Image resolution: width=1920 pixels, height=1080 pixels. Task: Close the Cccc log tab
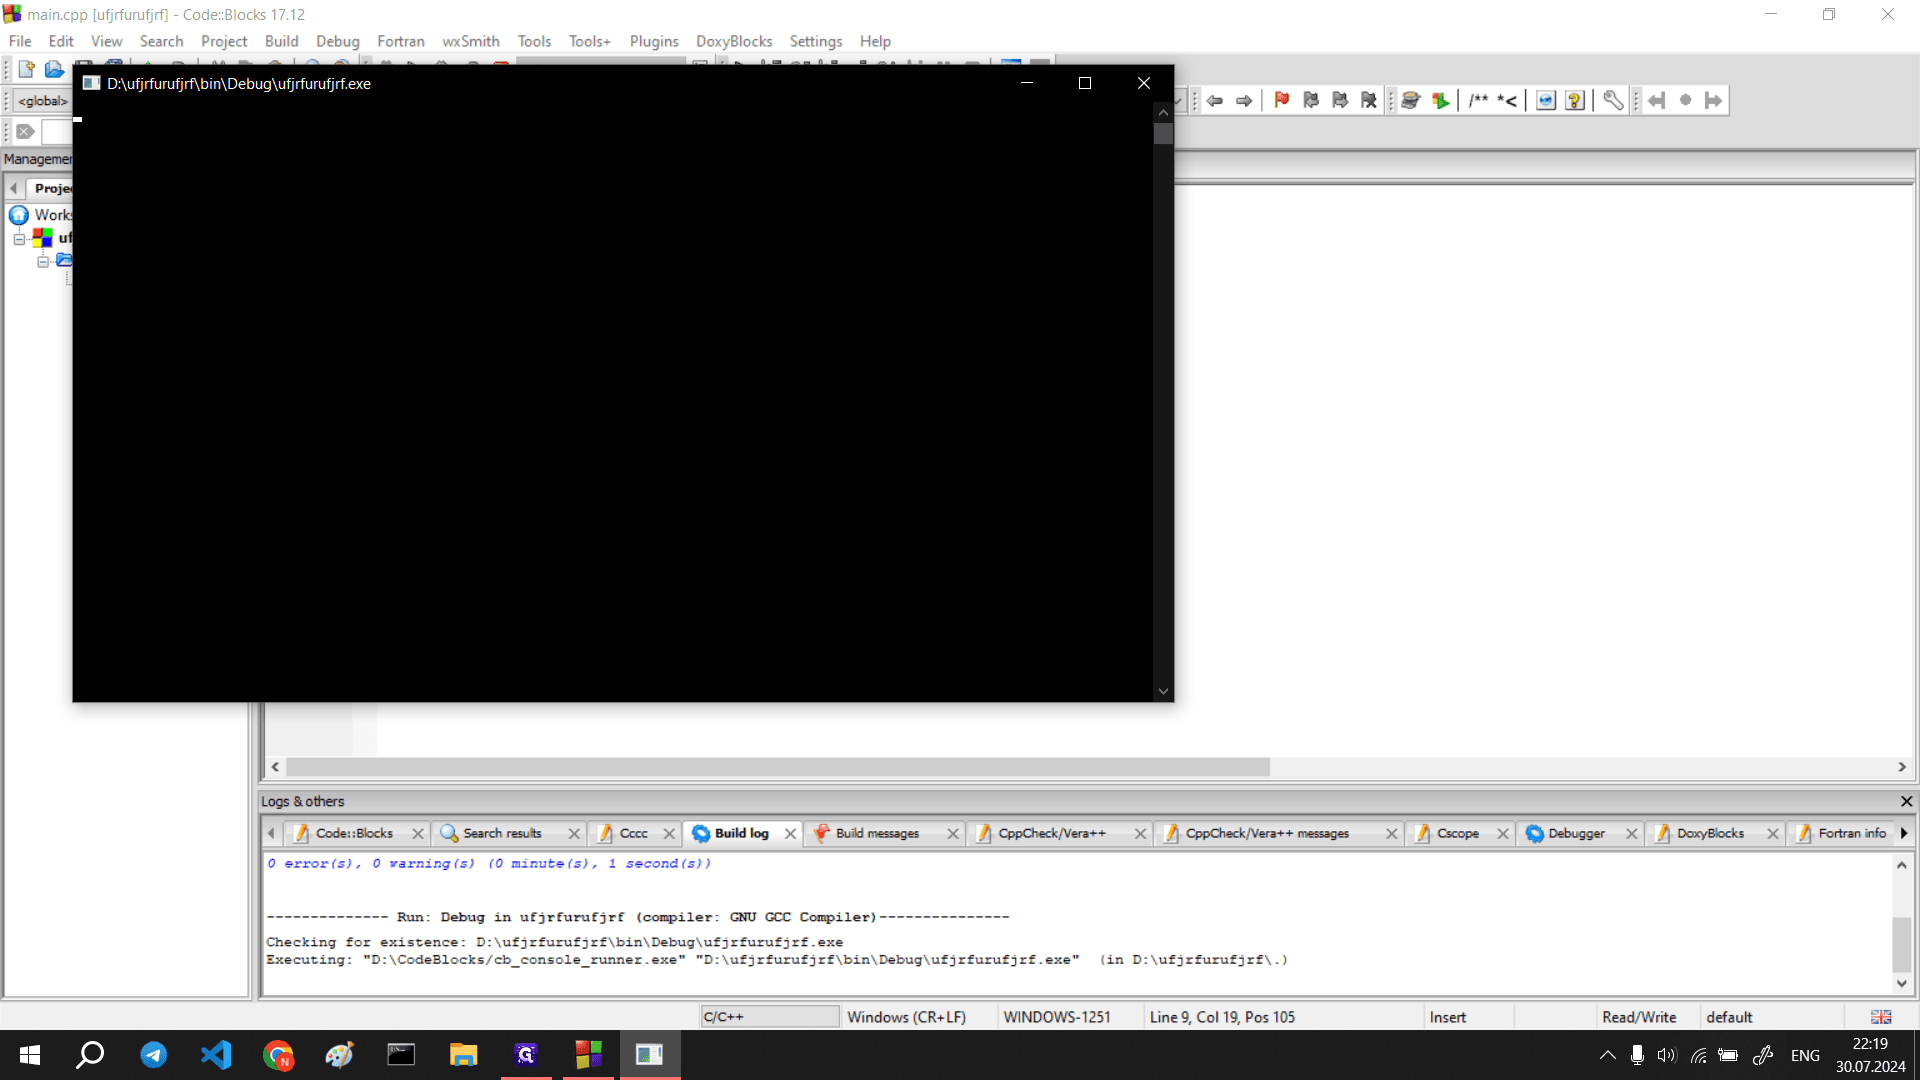(x=669, y=834)
